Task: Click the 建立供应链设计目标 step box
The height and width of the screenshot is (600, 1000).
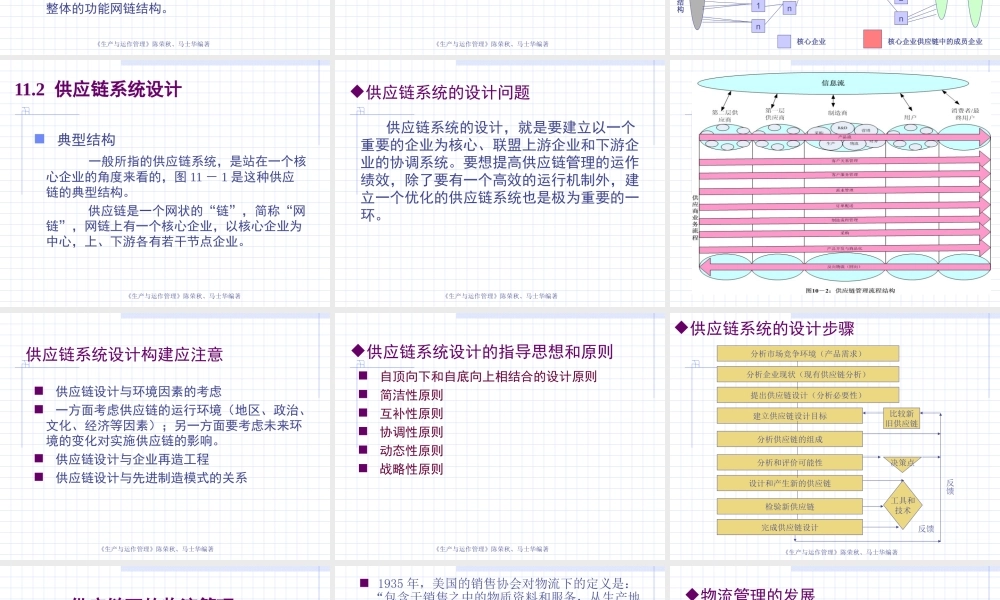Action: pyautogui.click(x=788, y=416)
